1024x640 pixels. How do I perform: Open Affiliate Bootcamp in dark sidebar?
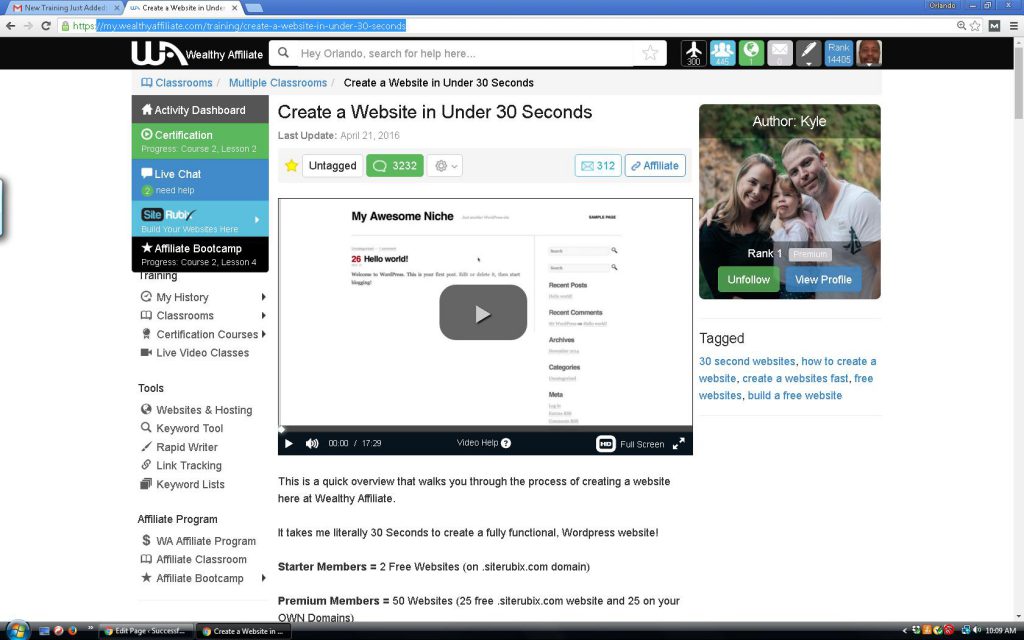(x=200, y=254)
